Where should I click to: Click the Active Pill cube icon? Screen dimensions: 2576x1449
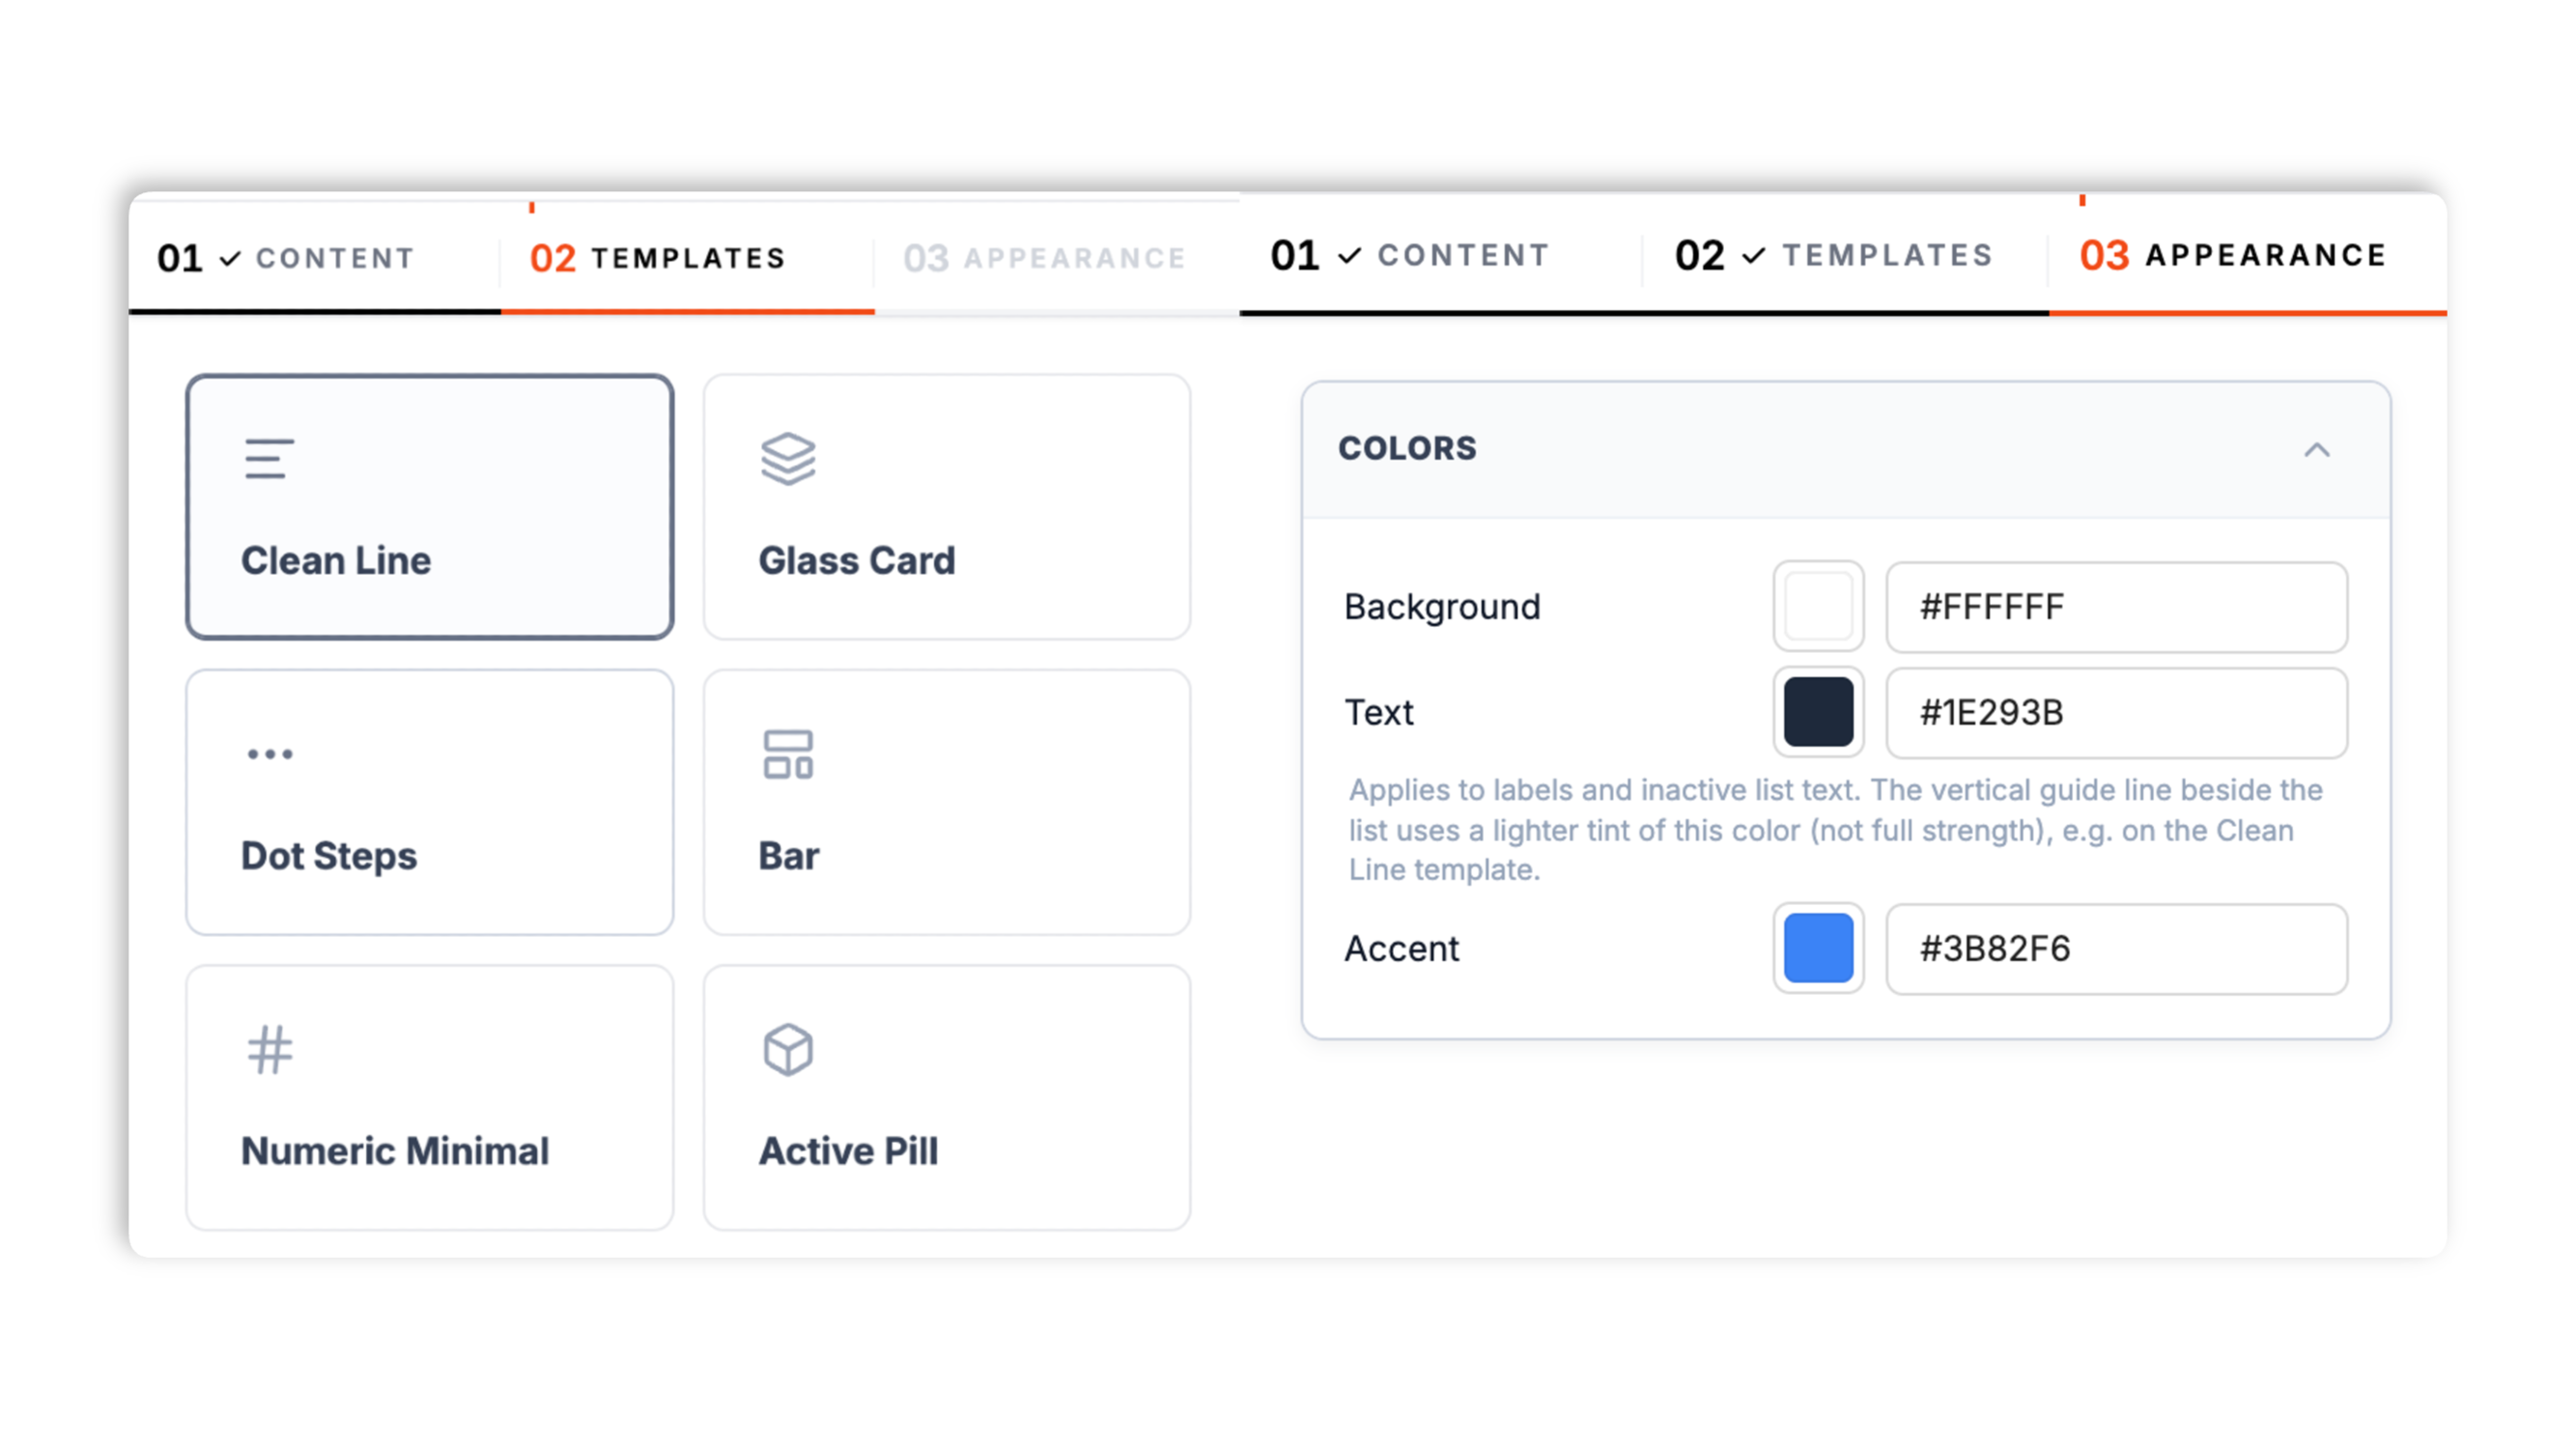point(788,1050)
